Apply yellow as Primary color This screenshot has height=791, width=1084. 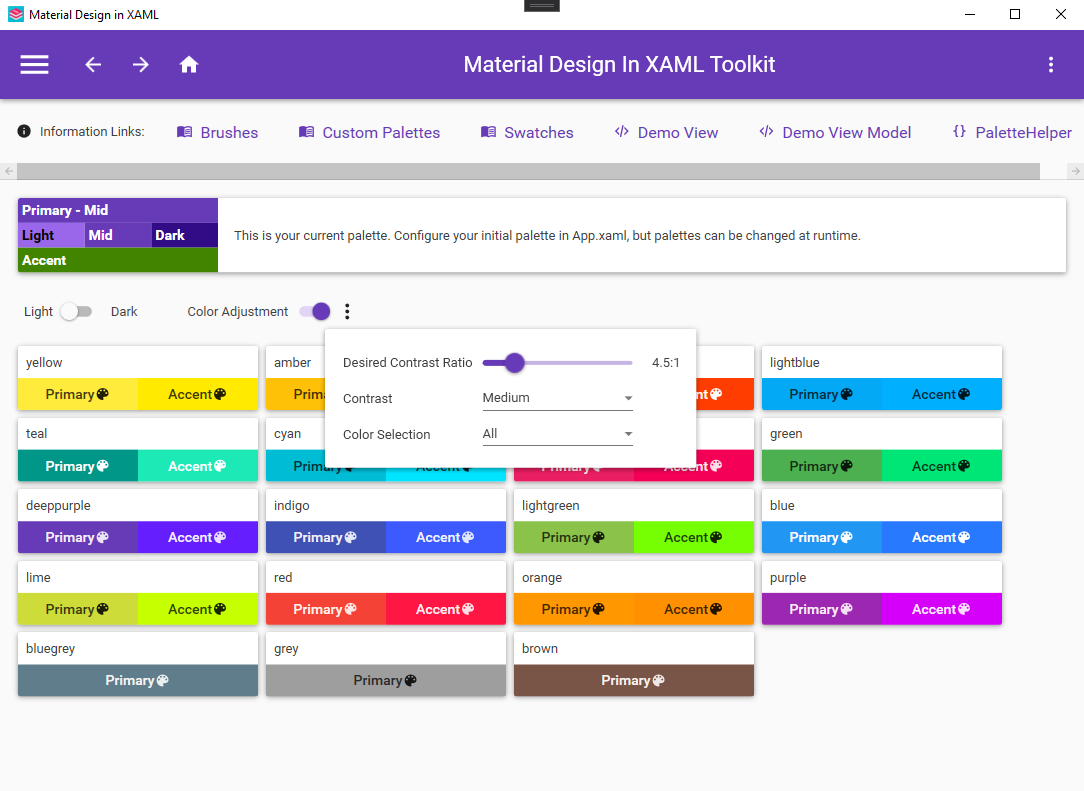[77, 394]
